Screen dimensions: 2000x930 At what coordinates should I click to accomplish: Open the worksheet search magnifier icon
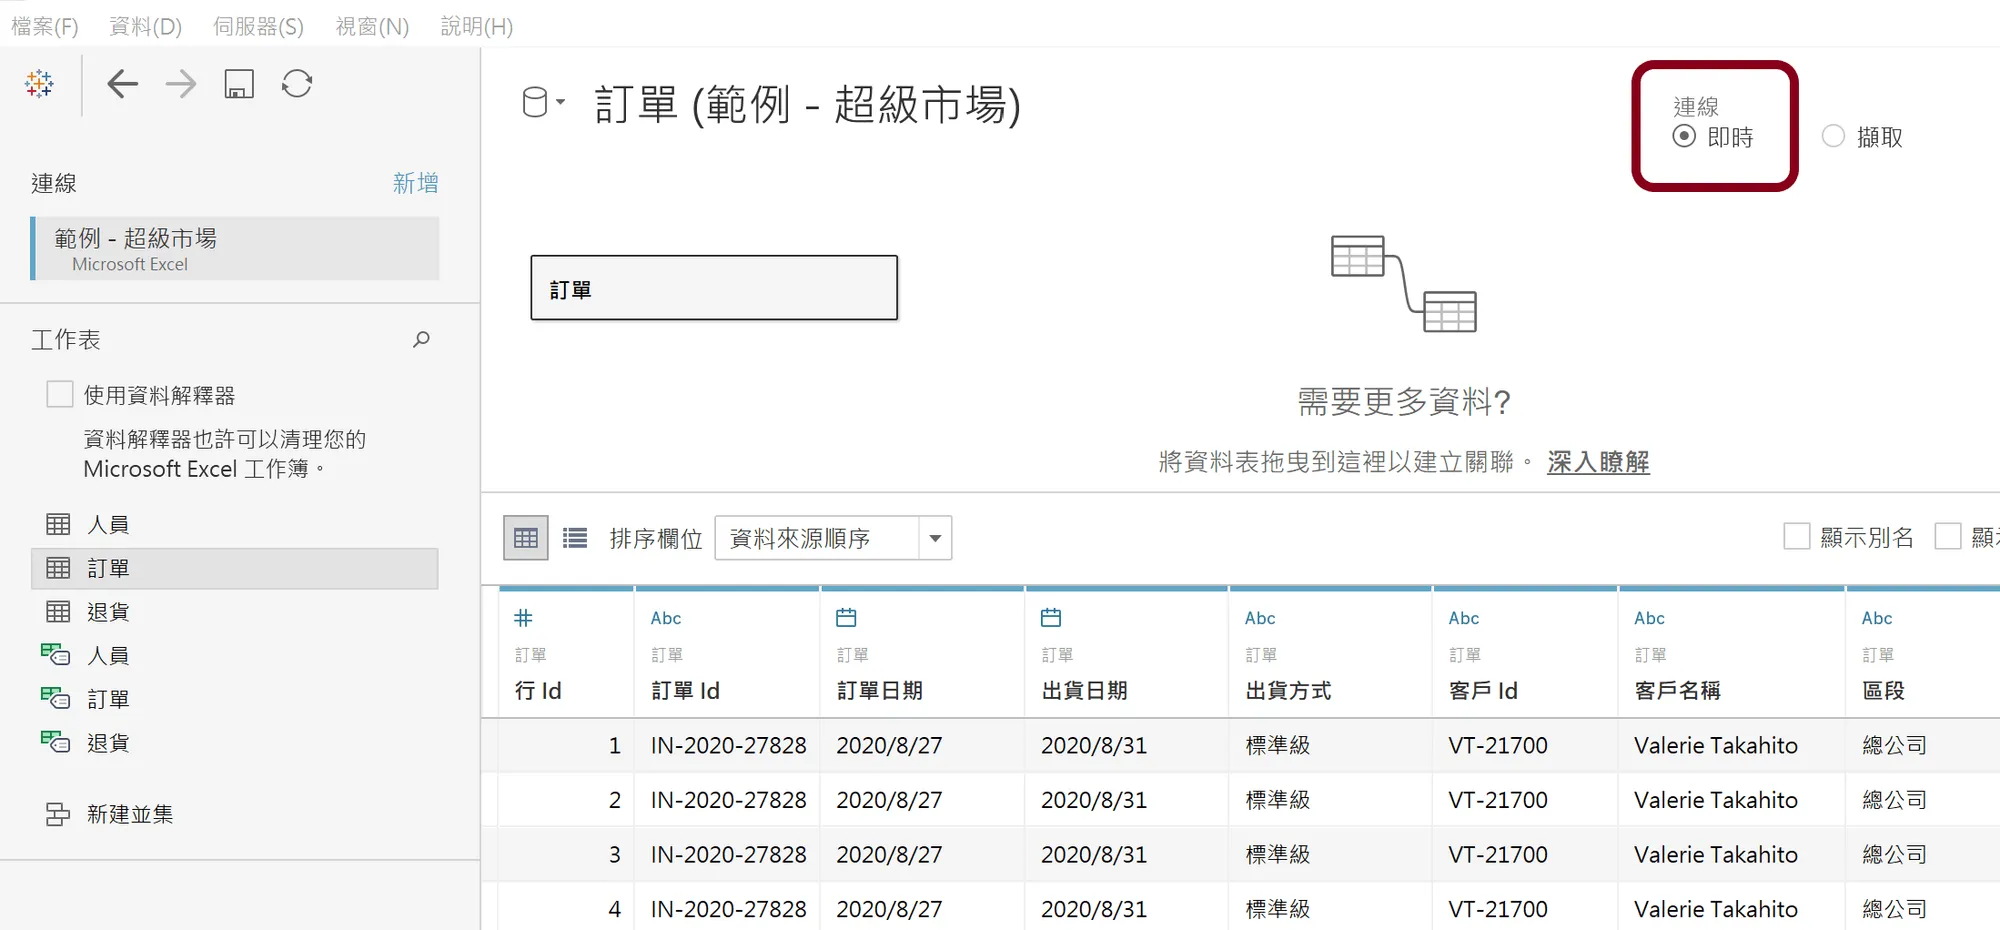pyautogui.click(x=421, y=340)
